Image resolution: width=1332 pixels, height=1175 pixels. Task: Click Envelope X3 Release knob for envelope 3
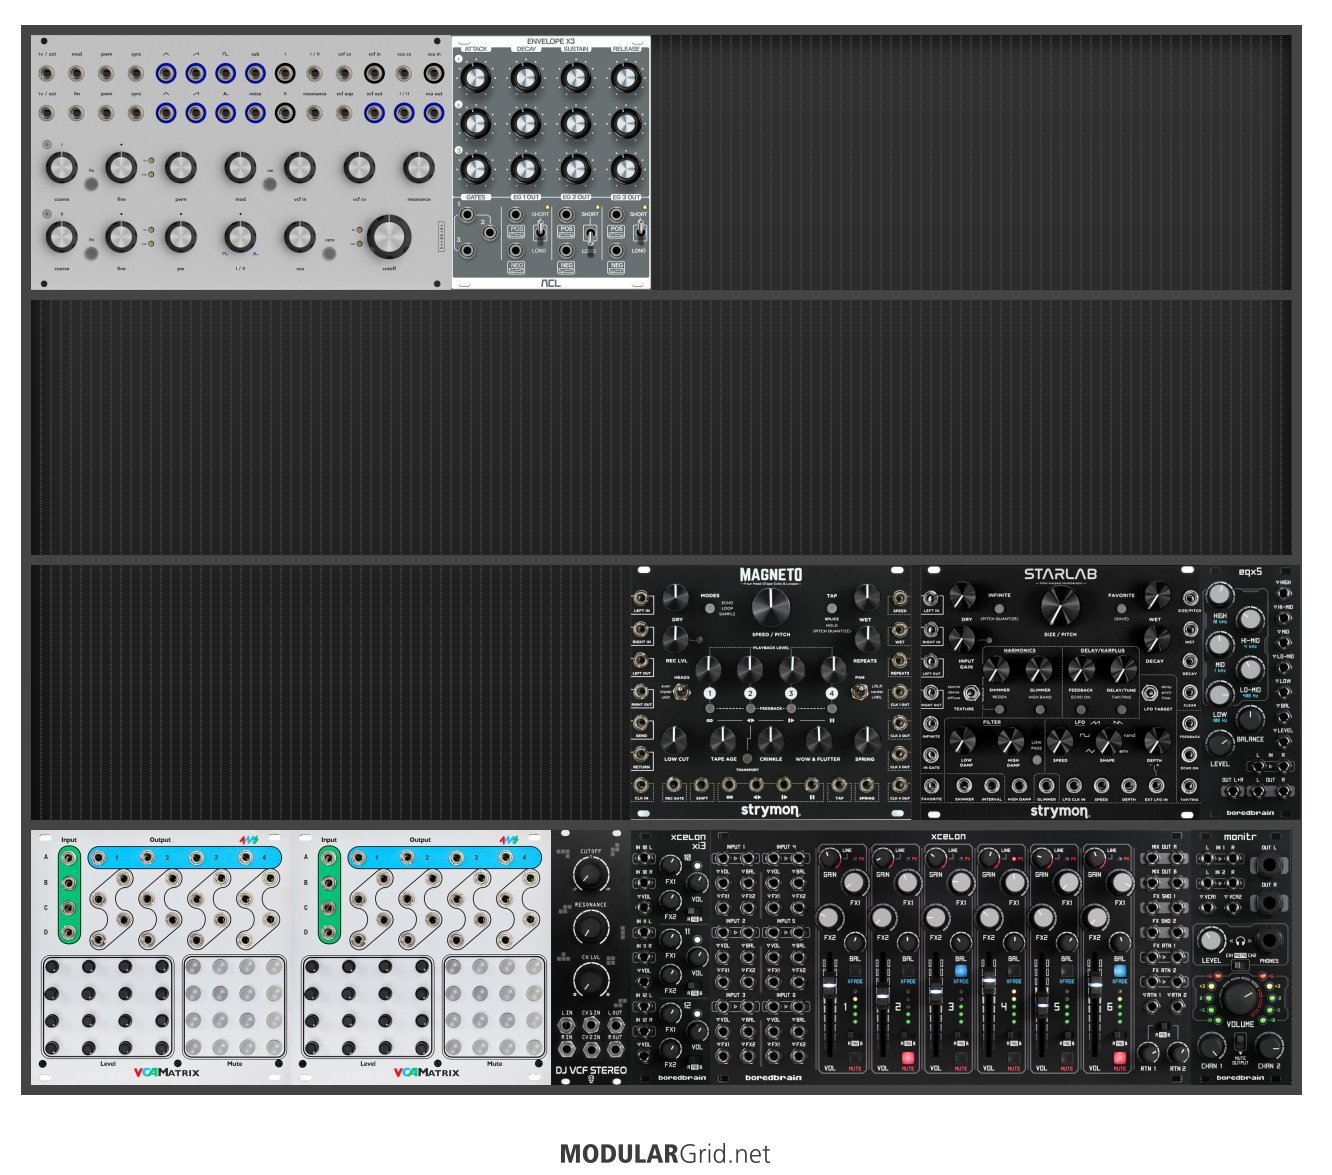[x=626, y=168]
